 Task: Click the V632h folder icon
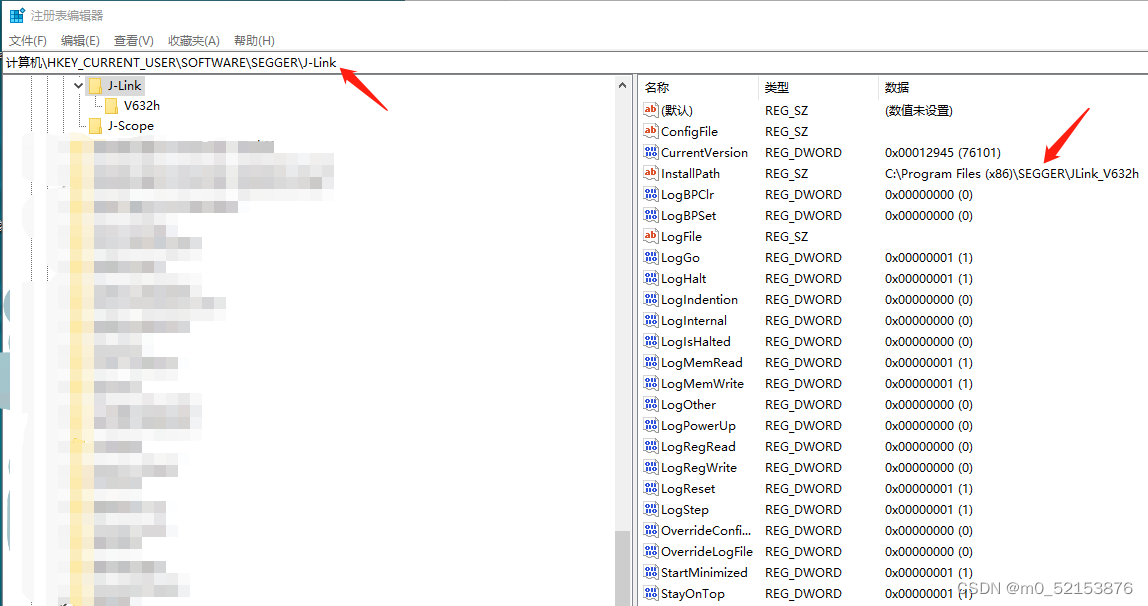coord(111,106)
